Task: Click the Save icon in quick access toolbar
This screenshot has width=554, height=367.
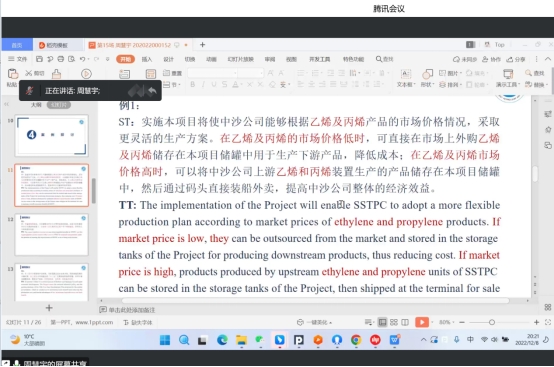Action: coord(39,59)
